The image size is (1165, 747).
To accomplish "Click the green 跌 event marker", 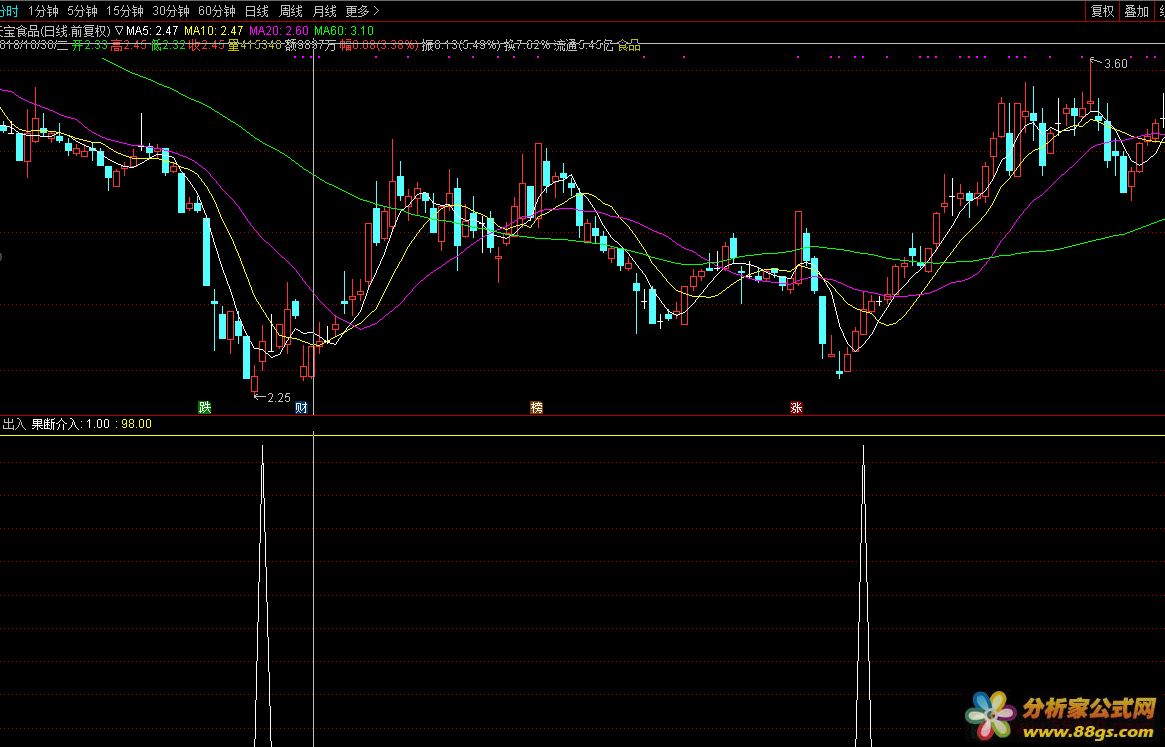I will coord(205,407).
